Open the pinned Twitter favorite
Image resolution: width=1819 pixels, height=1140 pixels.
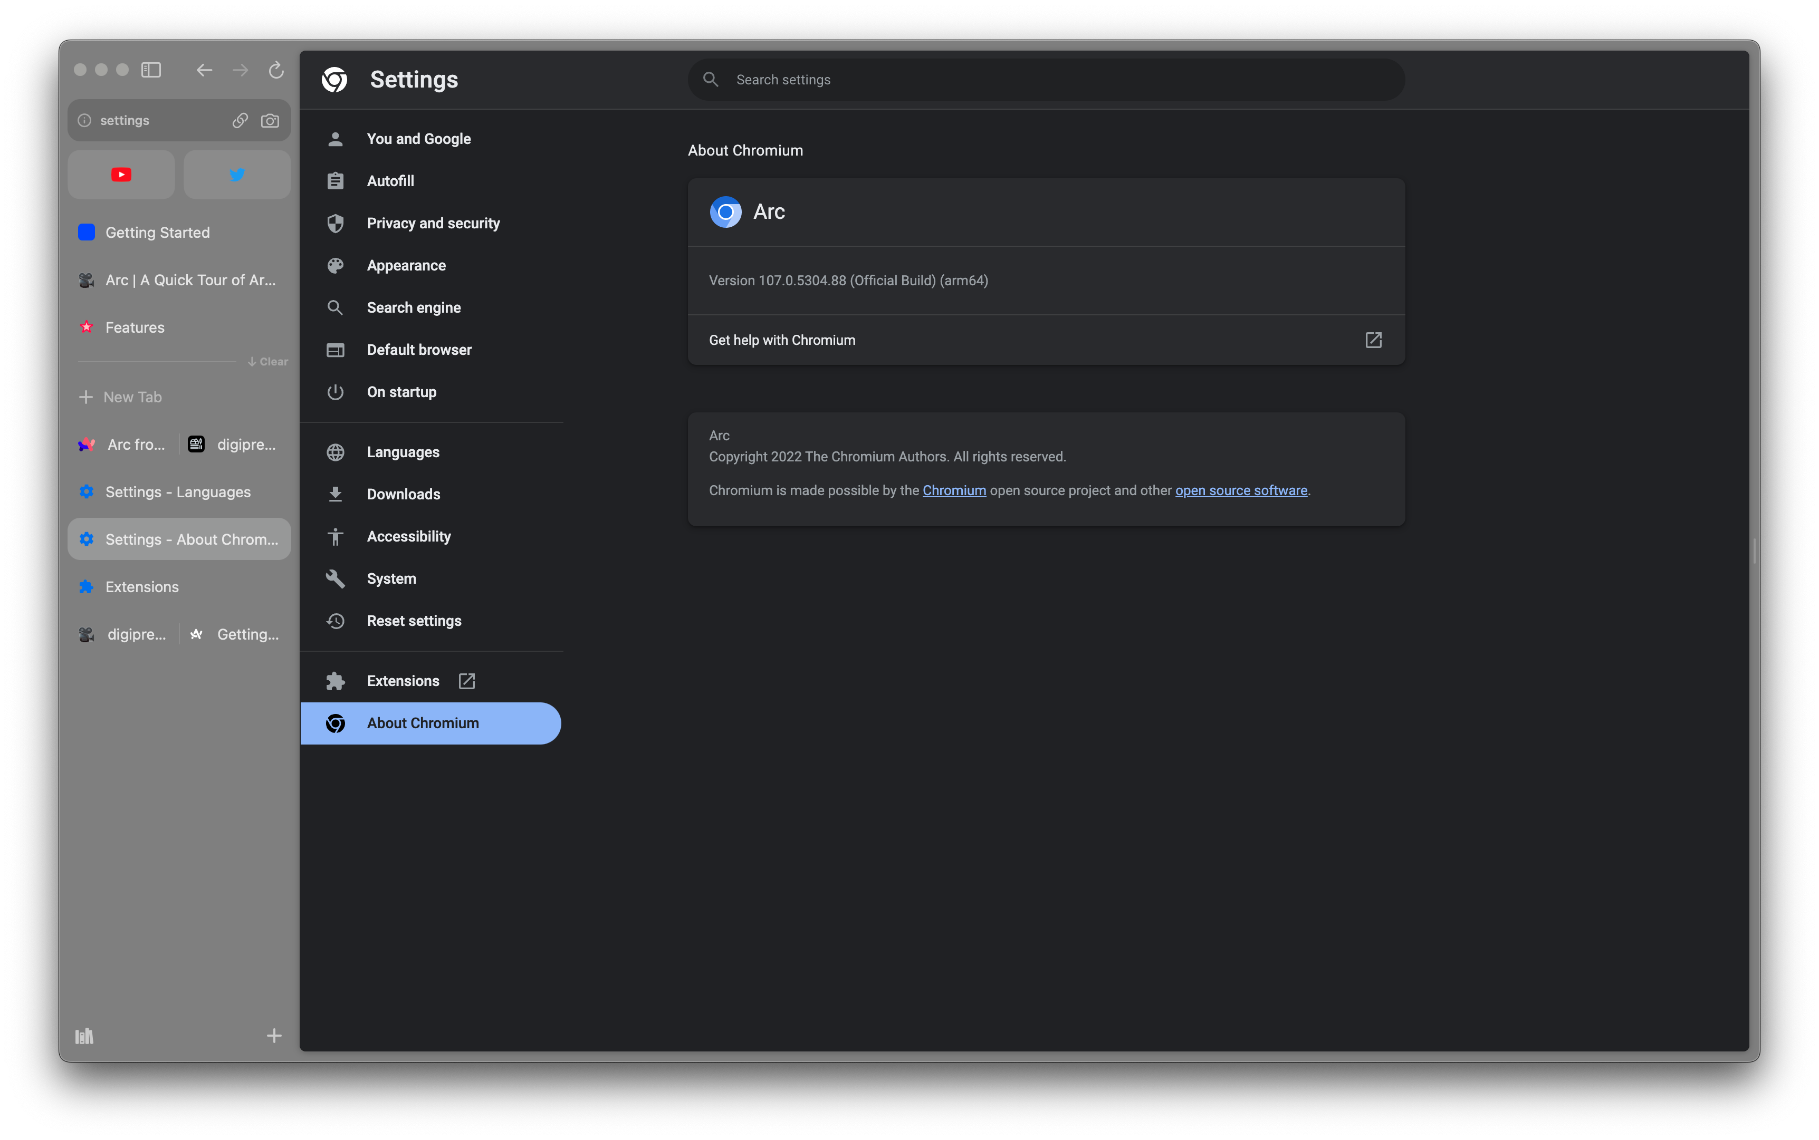[x=237, y=175]
